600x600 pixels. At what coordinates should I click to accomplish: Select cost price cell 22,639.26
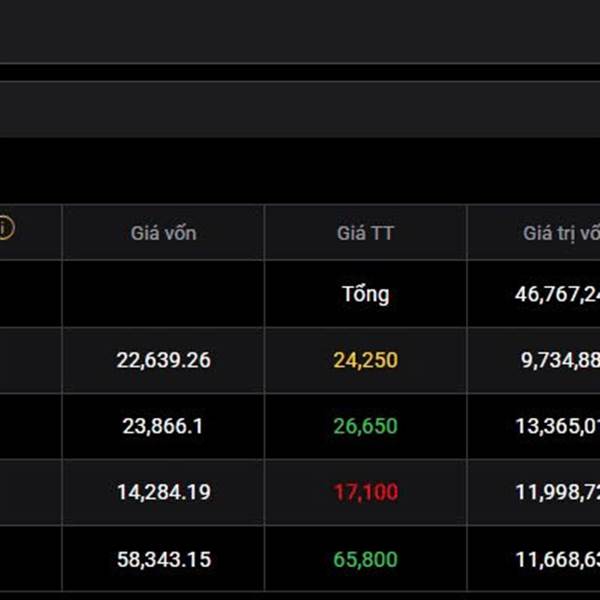[x=163, y=360]
